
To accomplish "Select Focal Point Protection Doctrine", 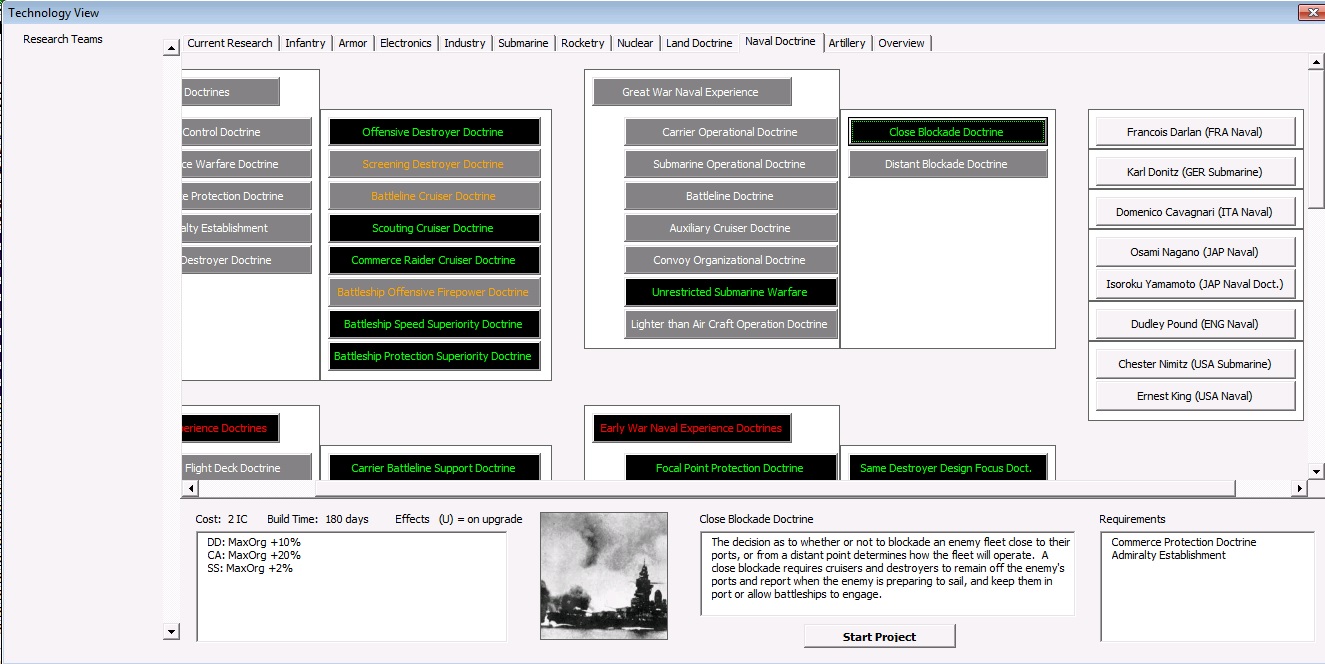I will 731,467.
